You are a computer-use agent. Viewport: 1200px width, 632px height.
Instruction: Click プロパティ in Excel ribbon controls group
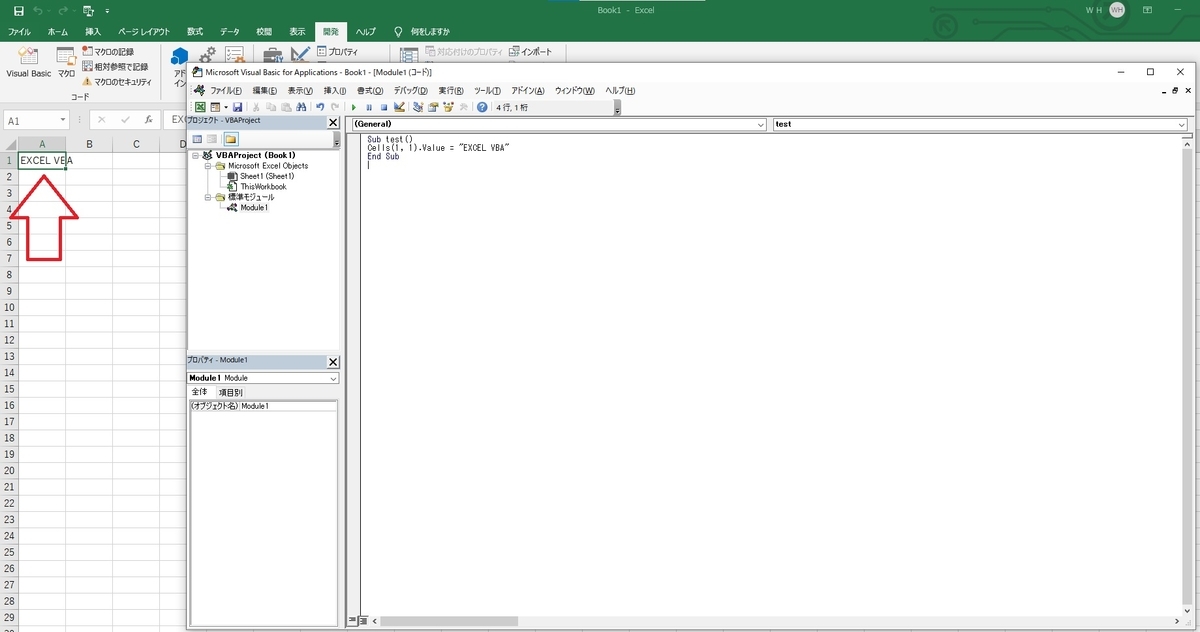point(337,51)
